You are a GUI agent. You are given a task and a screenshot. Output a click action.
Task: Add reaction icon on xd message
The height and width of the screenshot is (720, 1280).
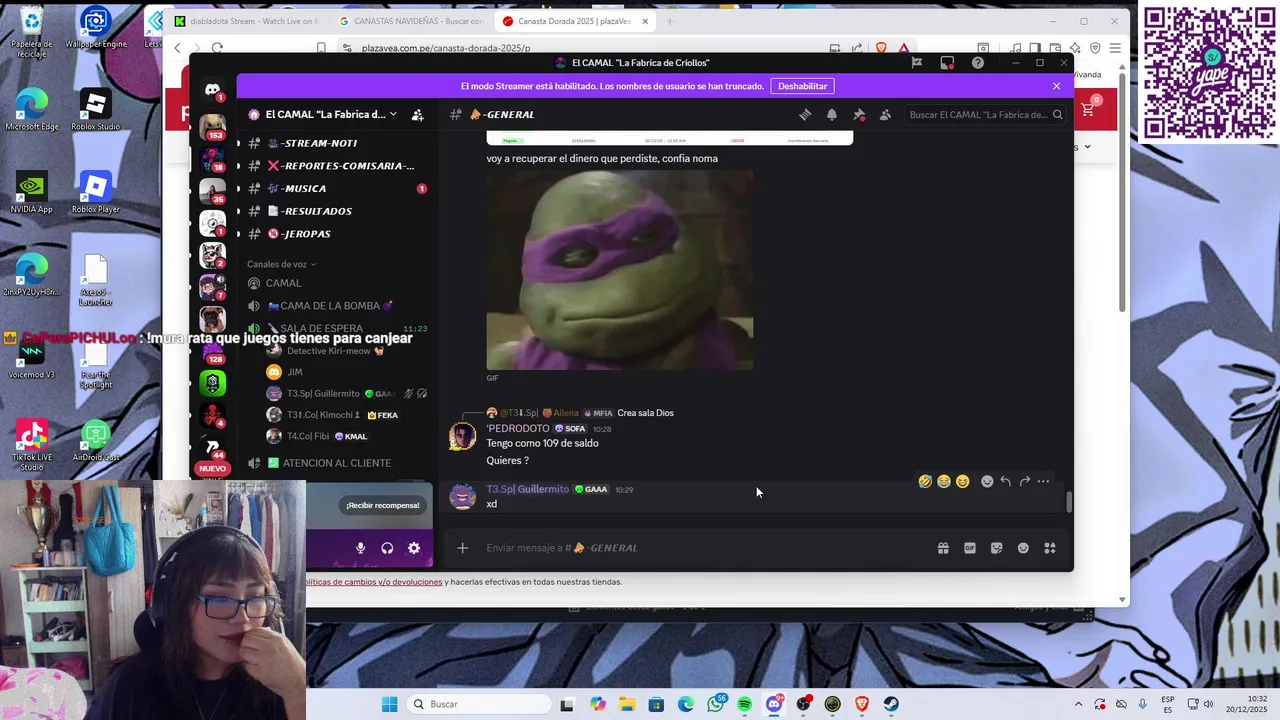click(x=987, y=481)
